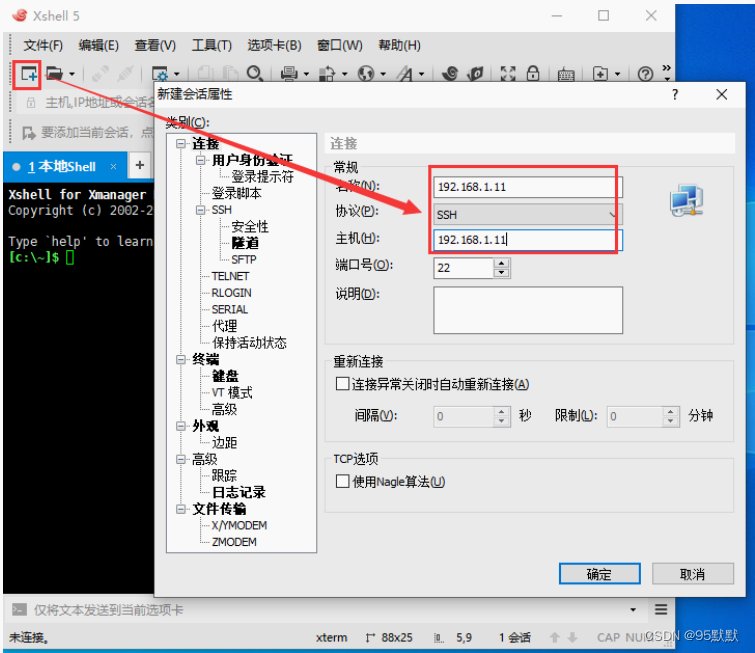Viewport: 755px width, 653px height.
Task: Click the color scheme icon in toolbar
Action: [327, 74]
